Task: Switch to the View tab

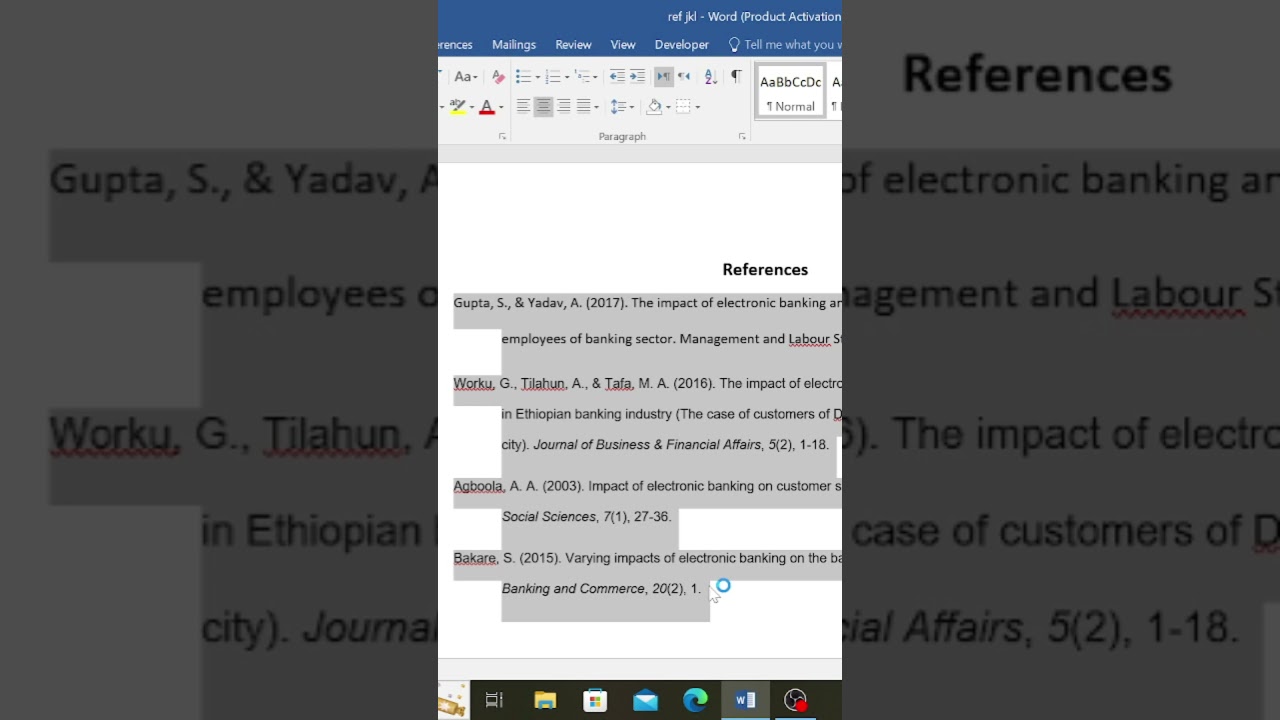Action: pos(623,44)
